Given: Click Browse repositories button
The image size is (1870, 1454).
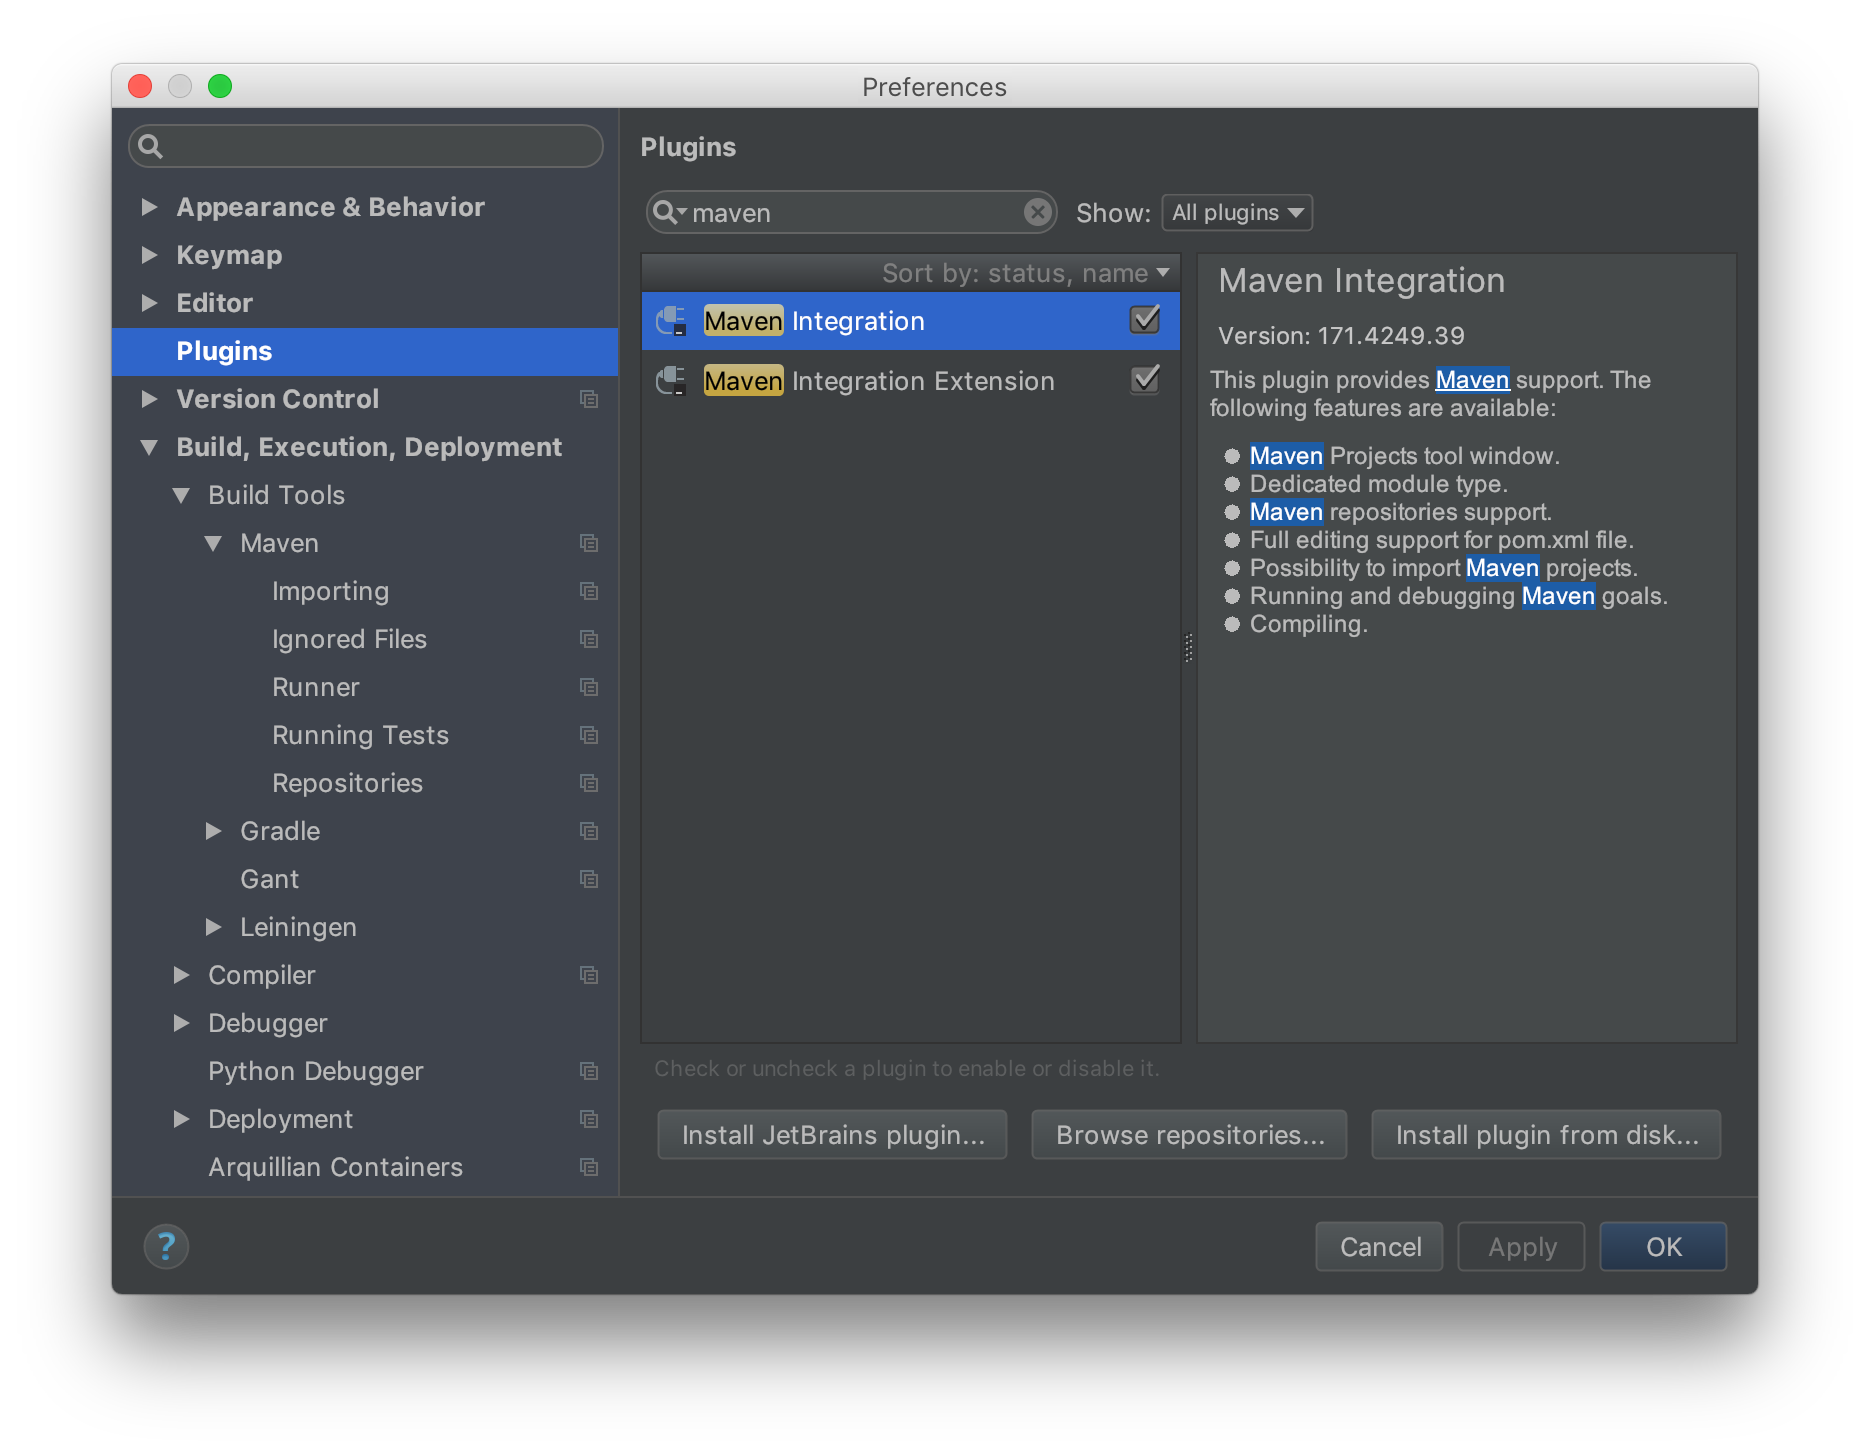Looking at the screenshot, I should (1189, 1135).
